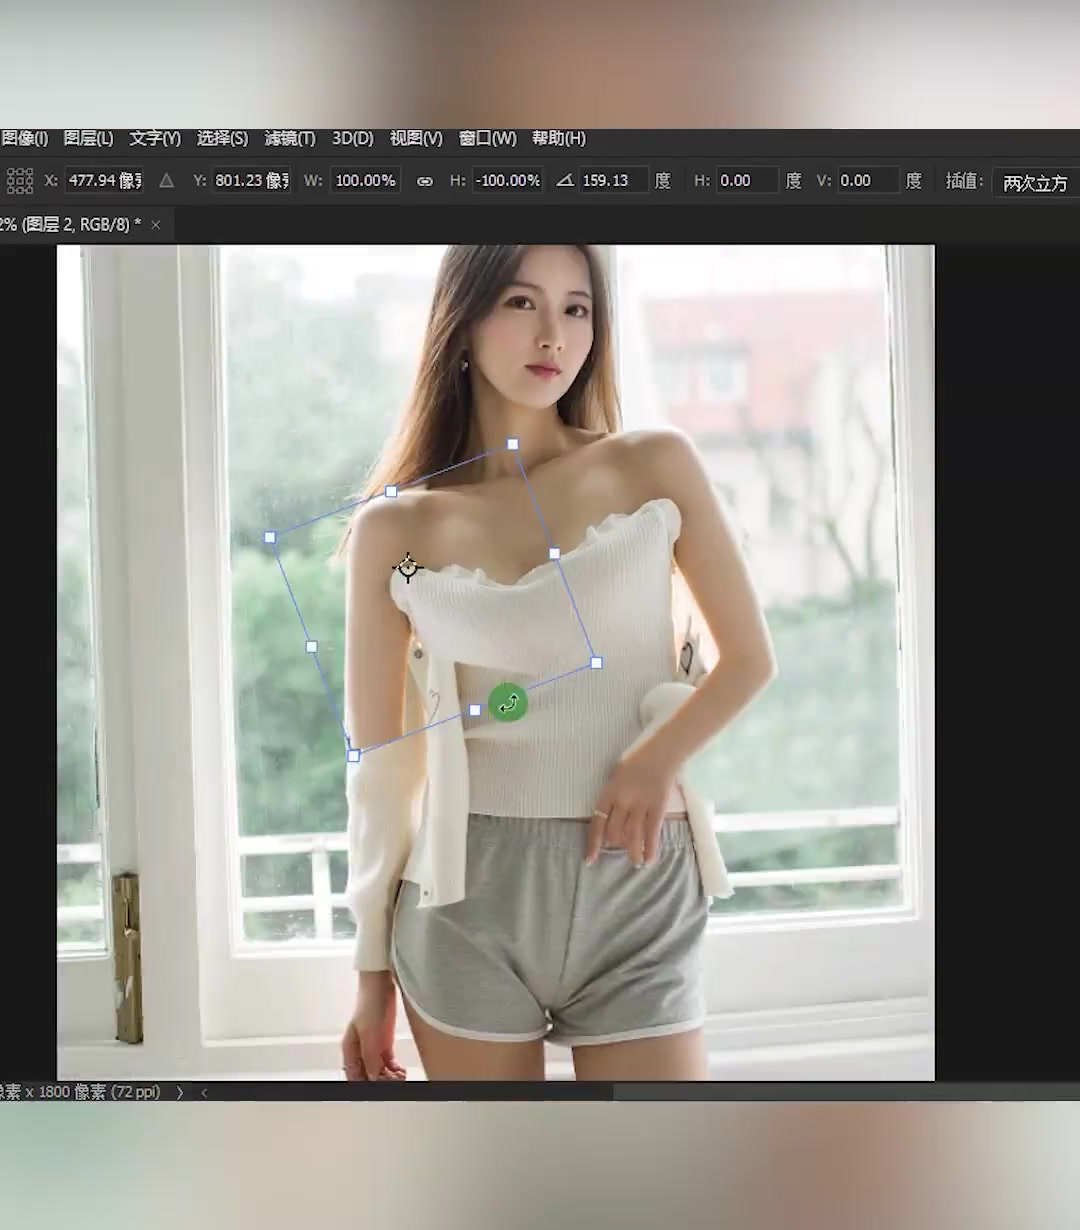This screenshot has width=1080, height=1230.
Task: Click the horizontal scrollbar left arrow
Action: coord(204,1092)
